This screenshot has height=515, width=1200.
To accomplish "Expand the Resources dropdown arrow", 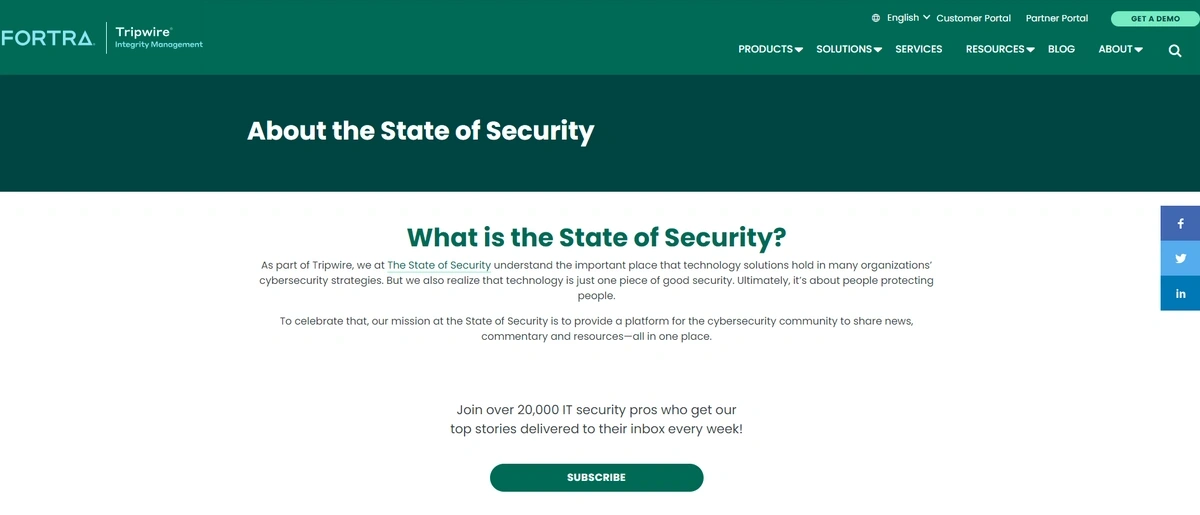I will point(1030,50).
